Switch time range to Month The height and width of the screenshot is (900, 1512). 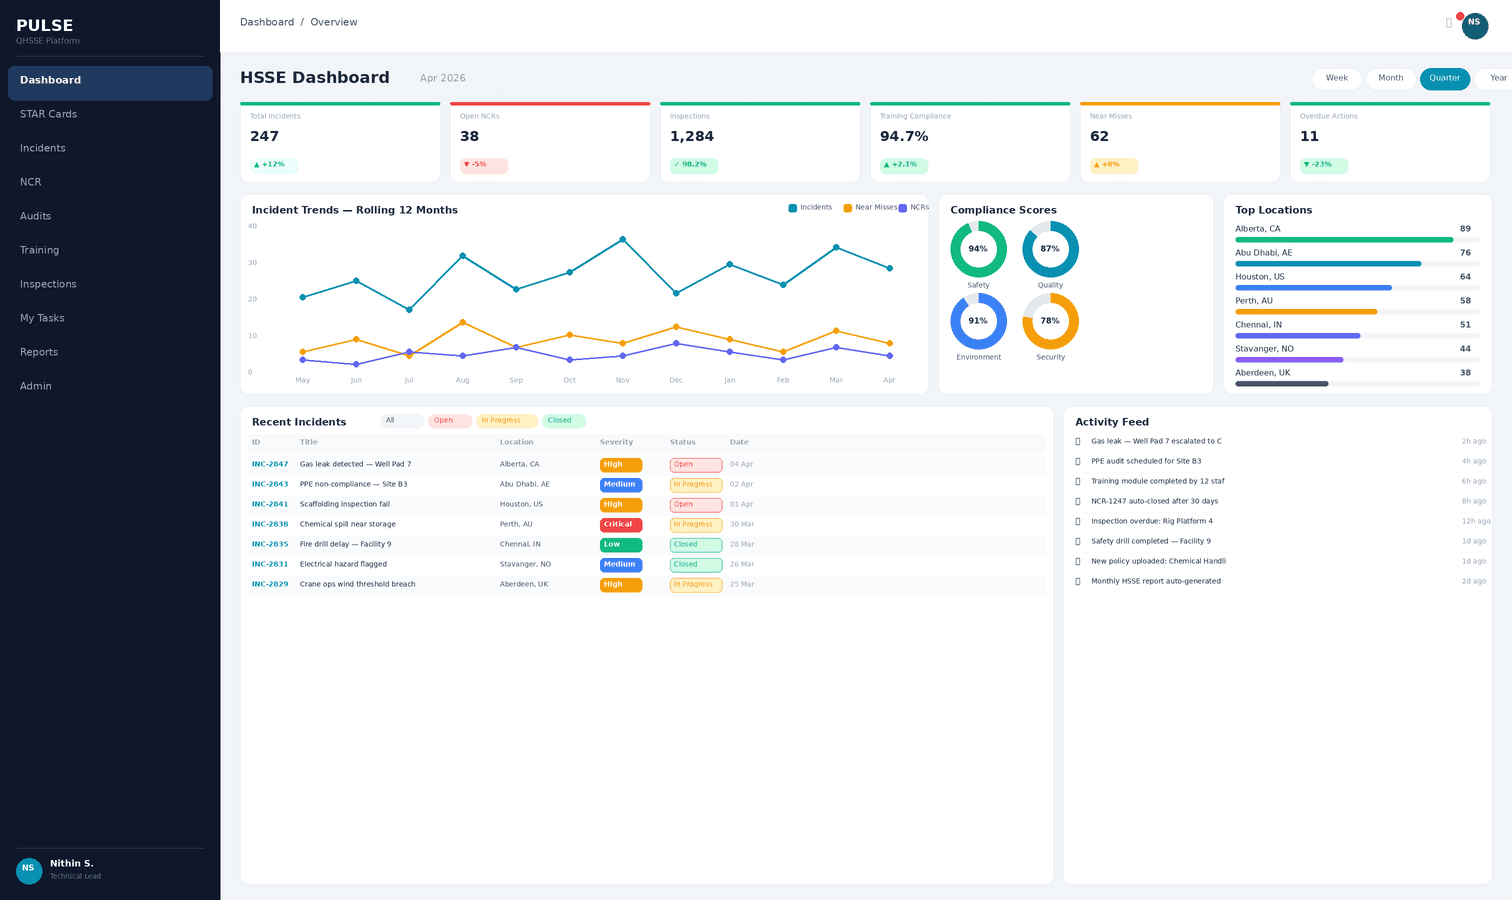click(x=1390, y=78)
